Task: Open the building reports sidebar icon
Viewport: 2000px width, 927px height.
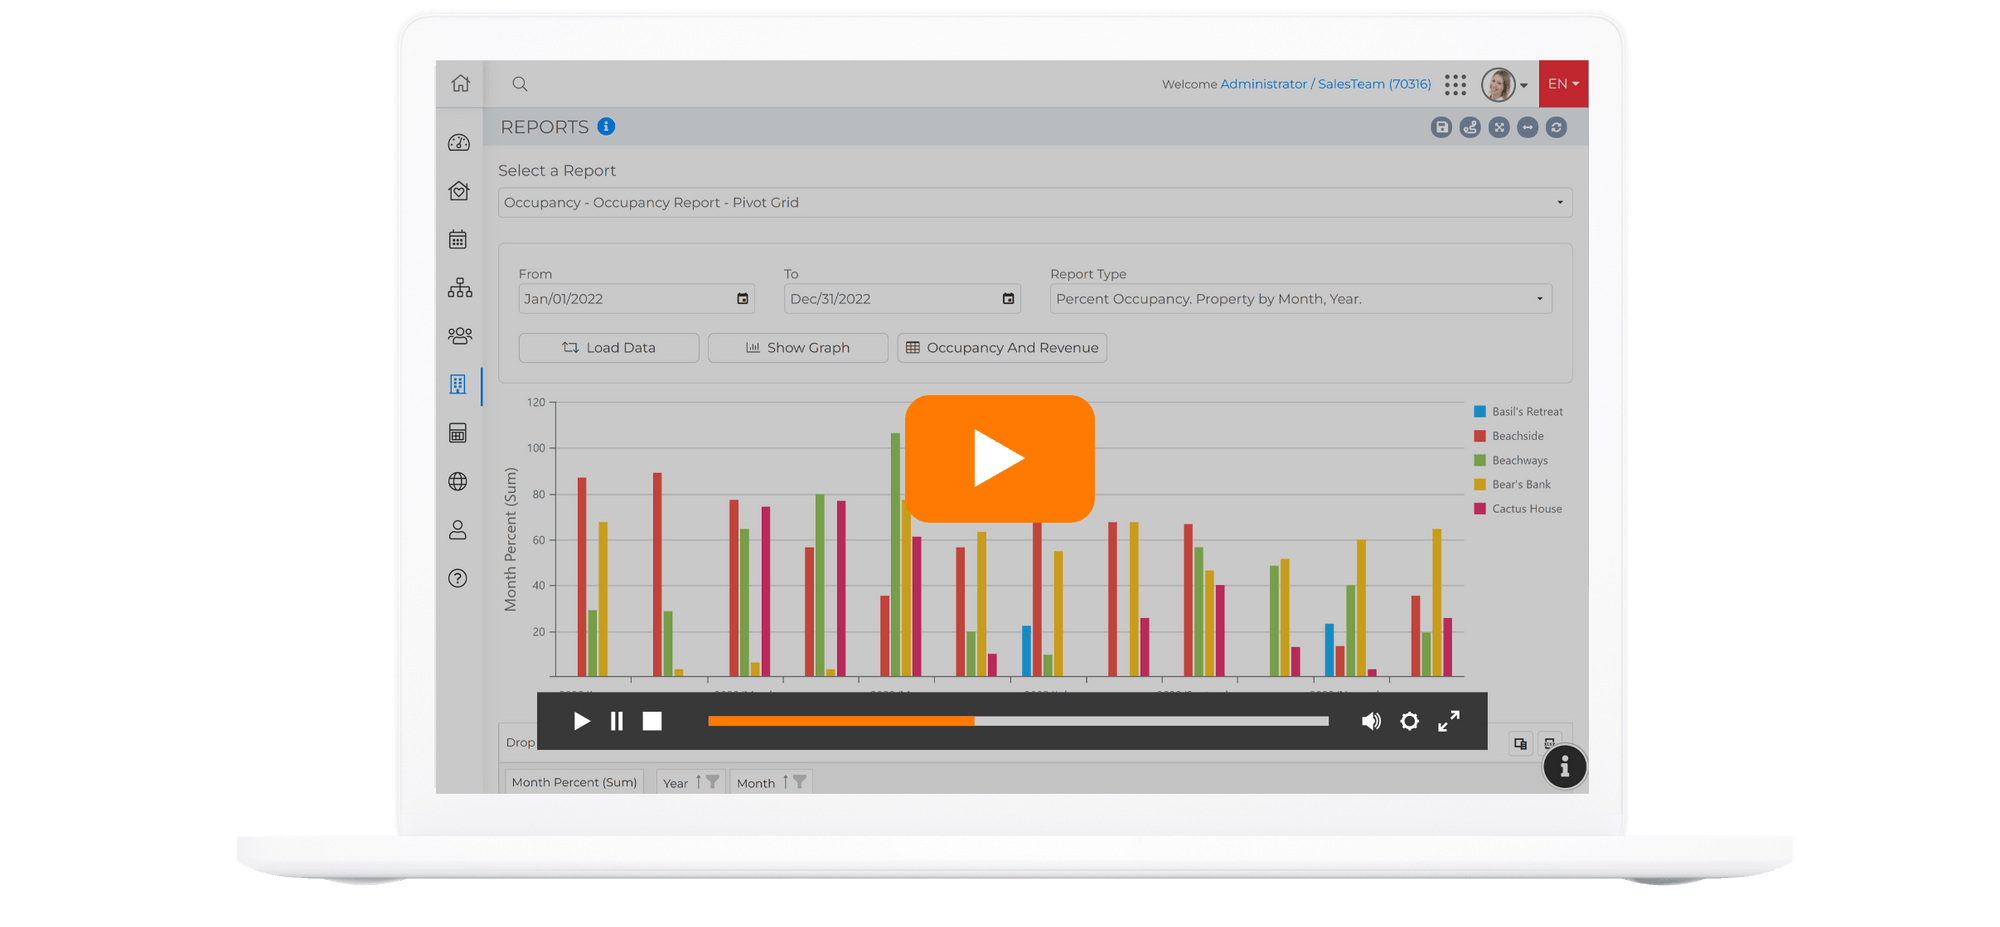Action: pyautogui.click(x=458, y=385)
